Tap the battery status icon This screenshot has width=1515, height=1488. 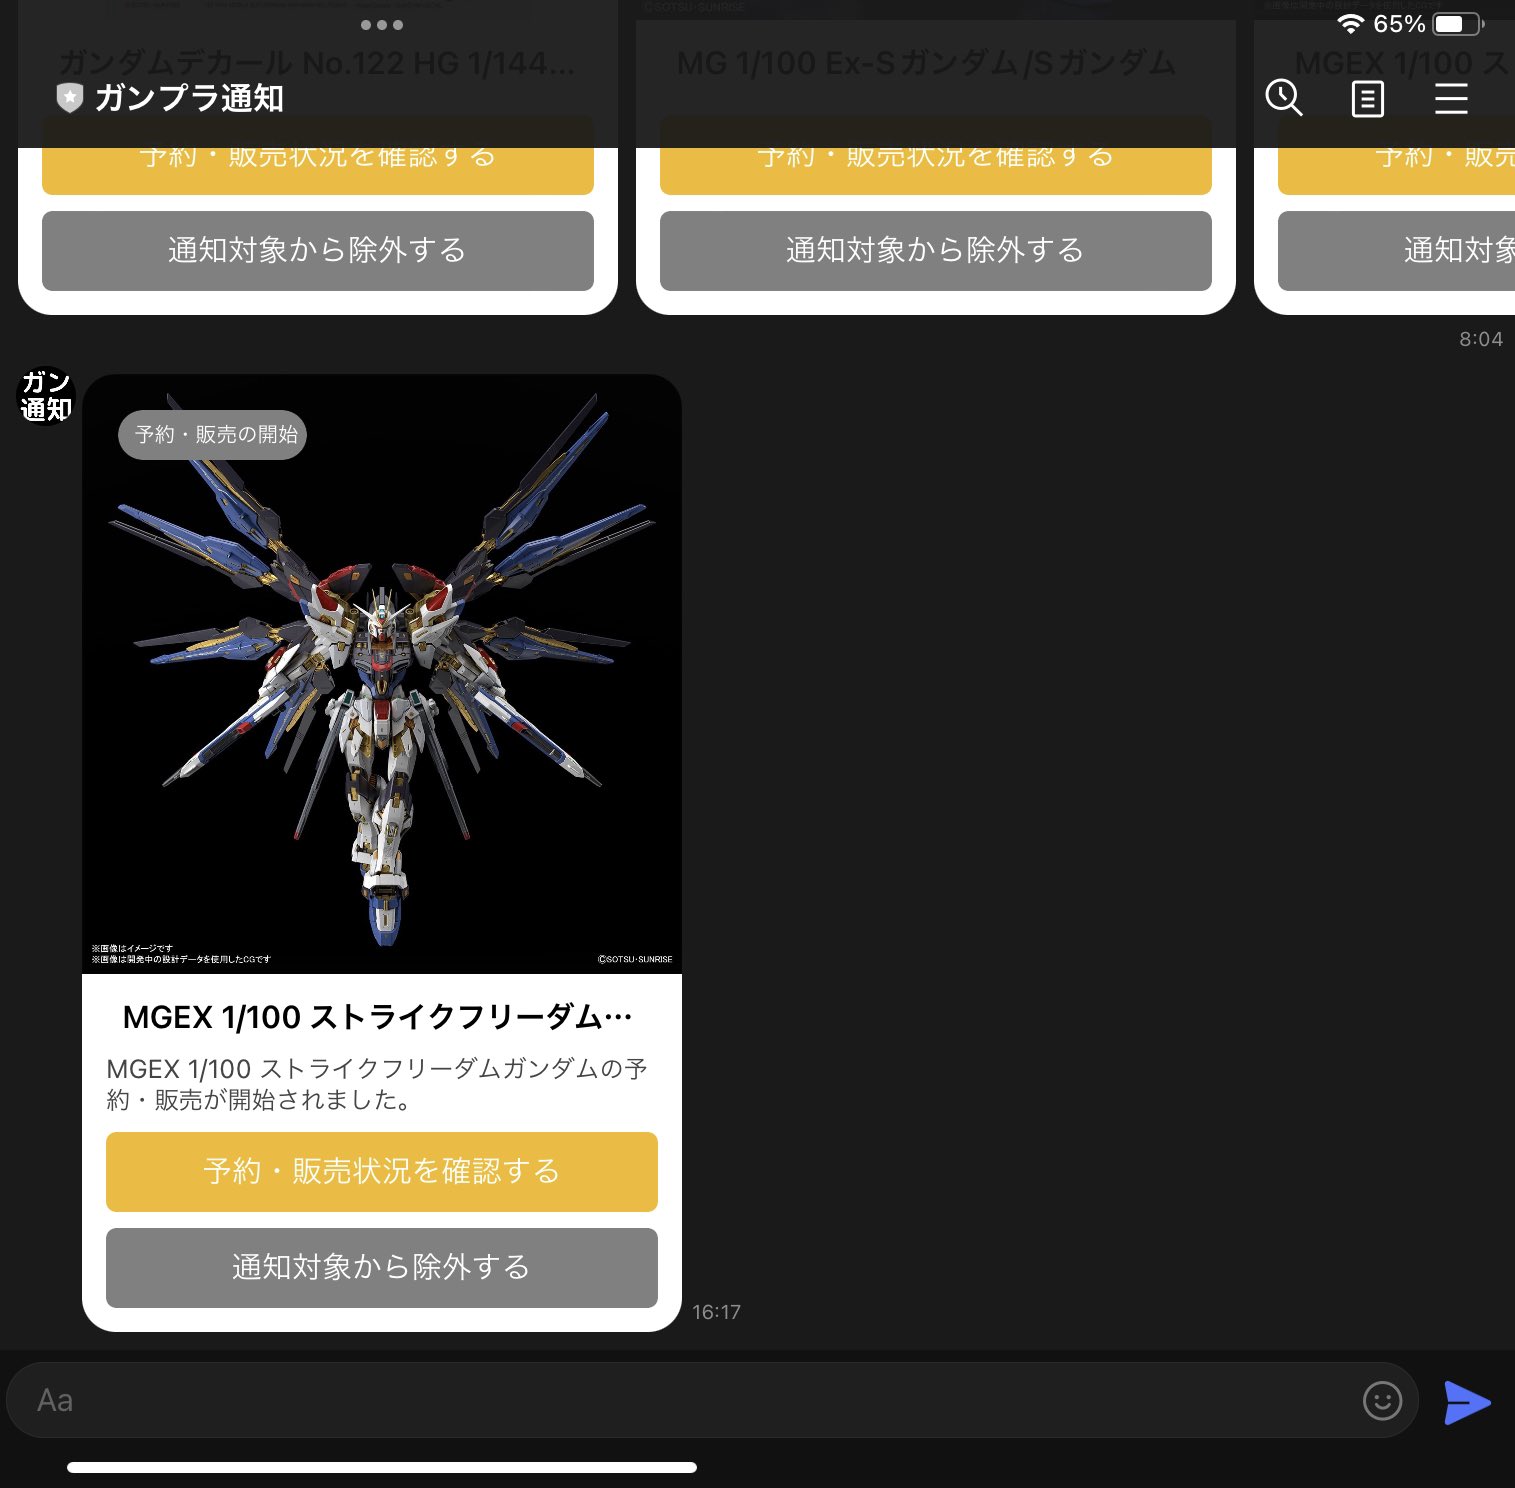1458,23
